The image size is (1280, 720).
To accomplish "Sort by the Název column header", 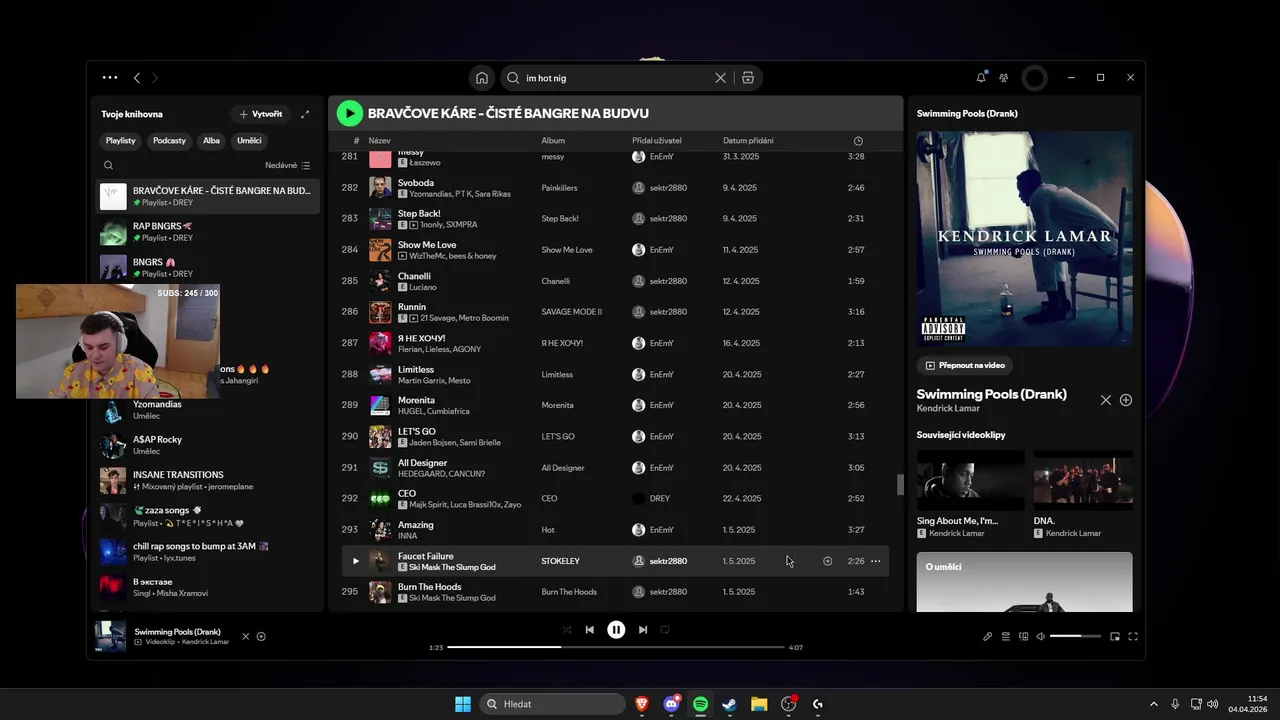I will [379, 141].
